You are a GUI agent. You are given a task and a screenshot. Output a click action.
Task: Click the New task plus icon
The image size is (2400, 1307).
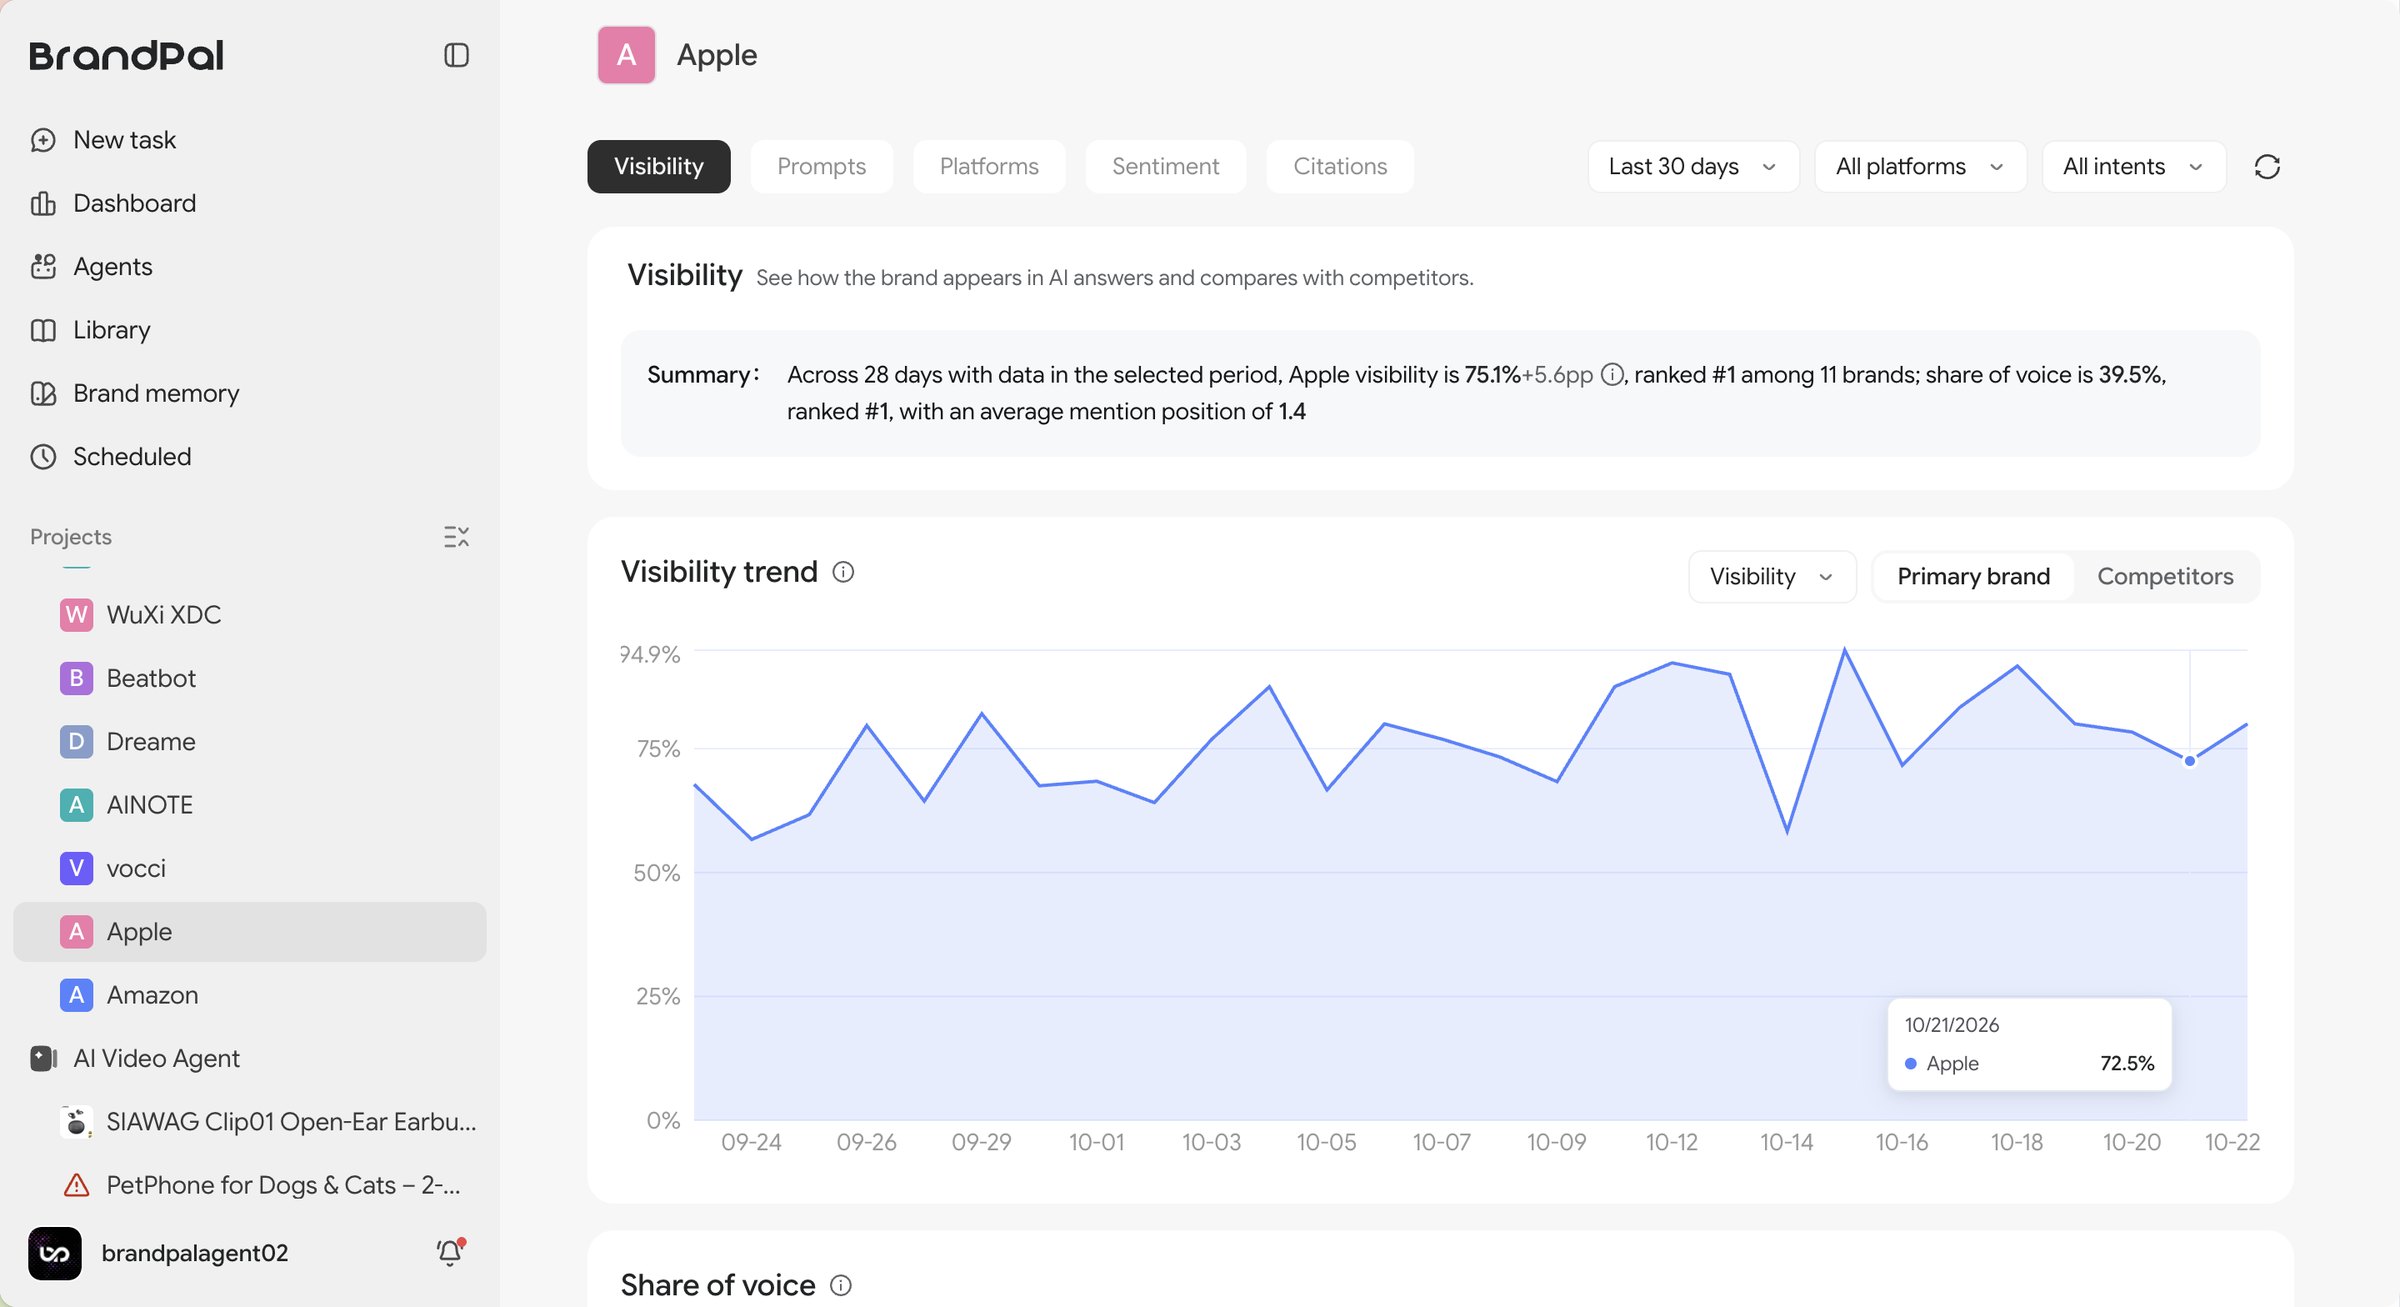(x=43, y=140)
